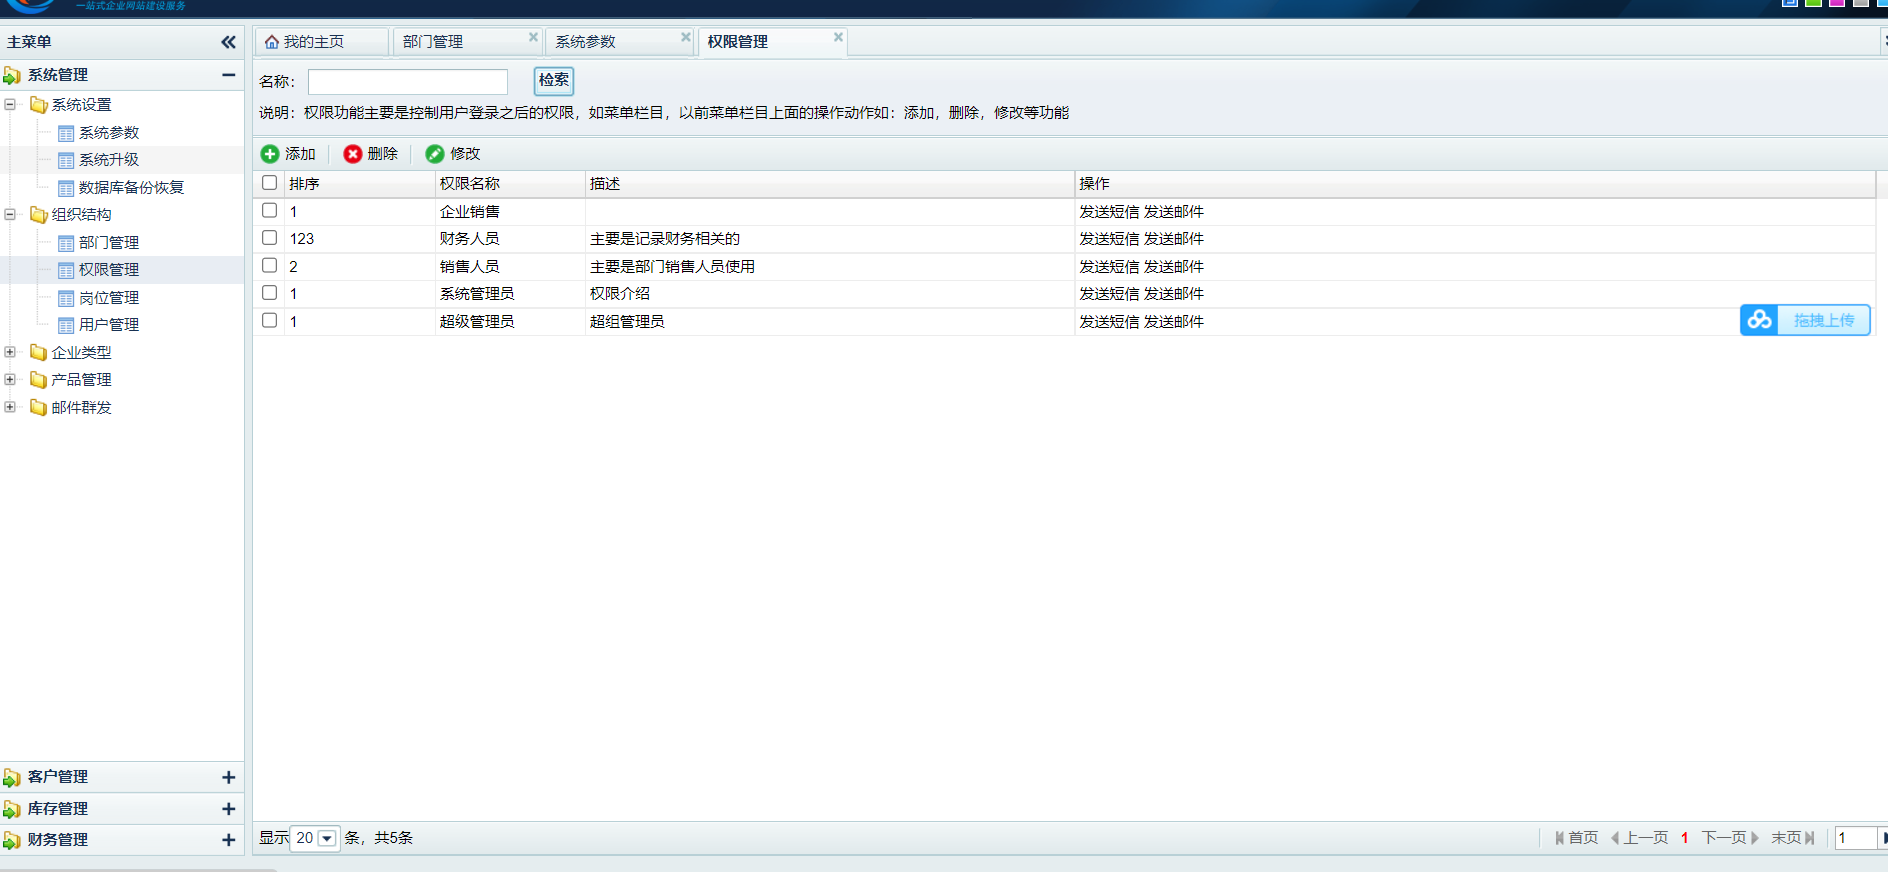Collapse the main menu sidebar with double-chevron icon
Image resolution: width=1888 pixels, height=872 pixels.
pos(228,42)
